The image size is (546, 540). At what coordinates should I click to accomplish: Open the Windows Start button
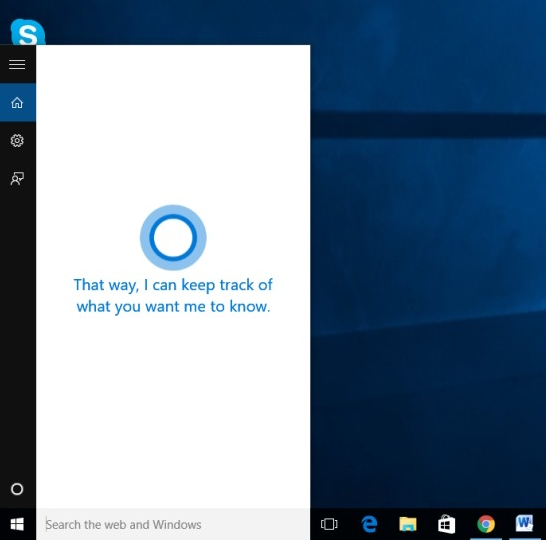pos(17,524)
